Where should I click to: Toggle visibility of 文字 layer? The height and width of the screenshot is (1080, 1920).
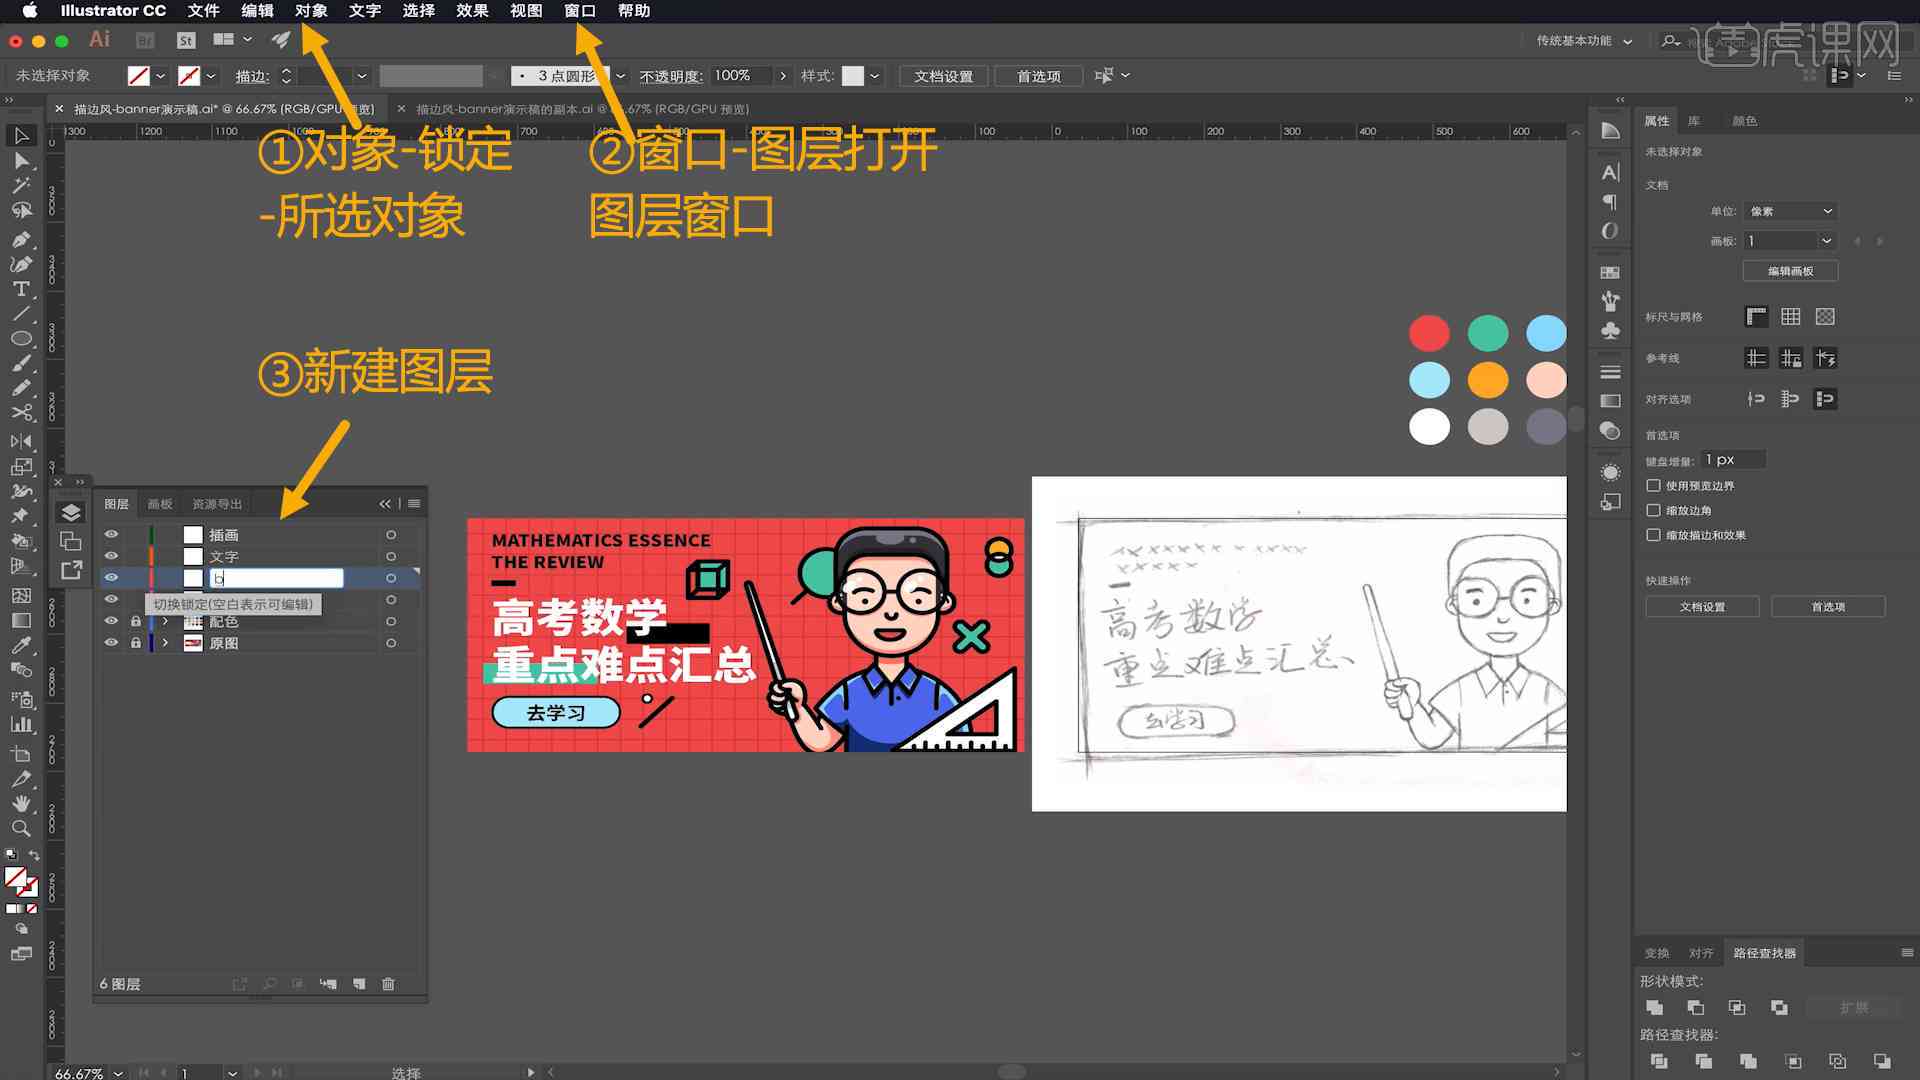[x=112, y=555]
